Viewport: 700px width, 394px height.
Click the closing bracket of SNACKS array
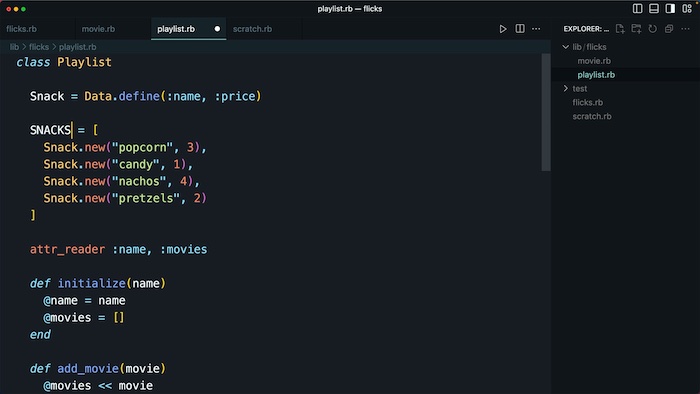(x=33, y=215)
